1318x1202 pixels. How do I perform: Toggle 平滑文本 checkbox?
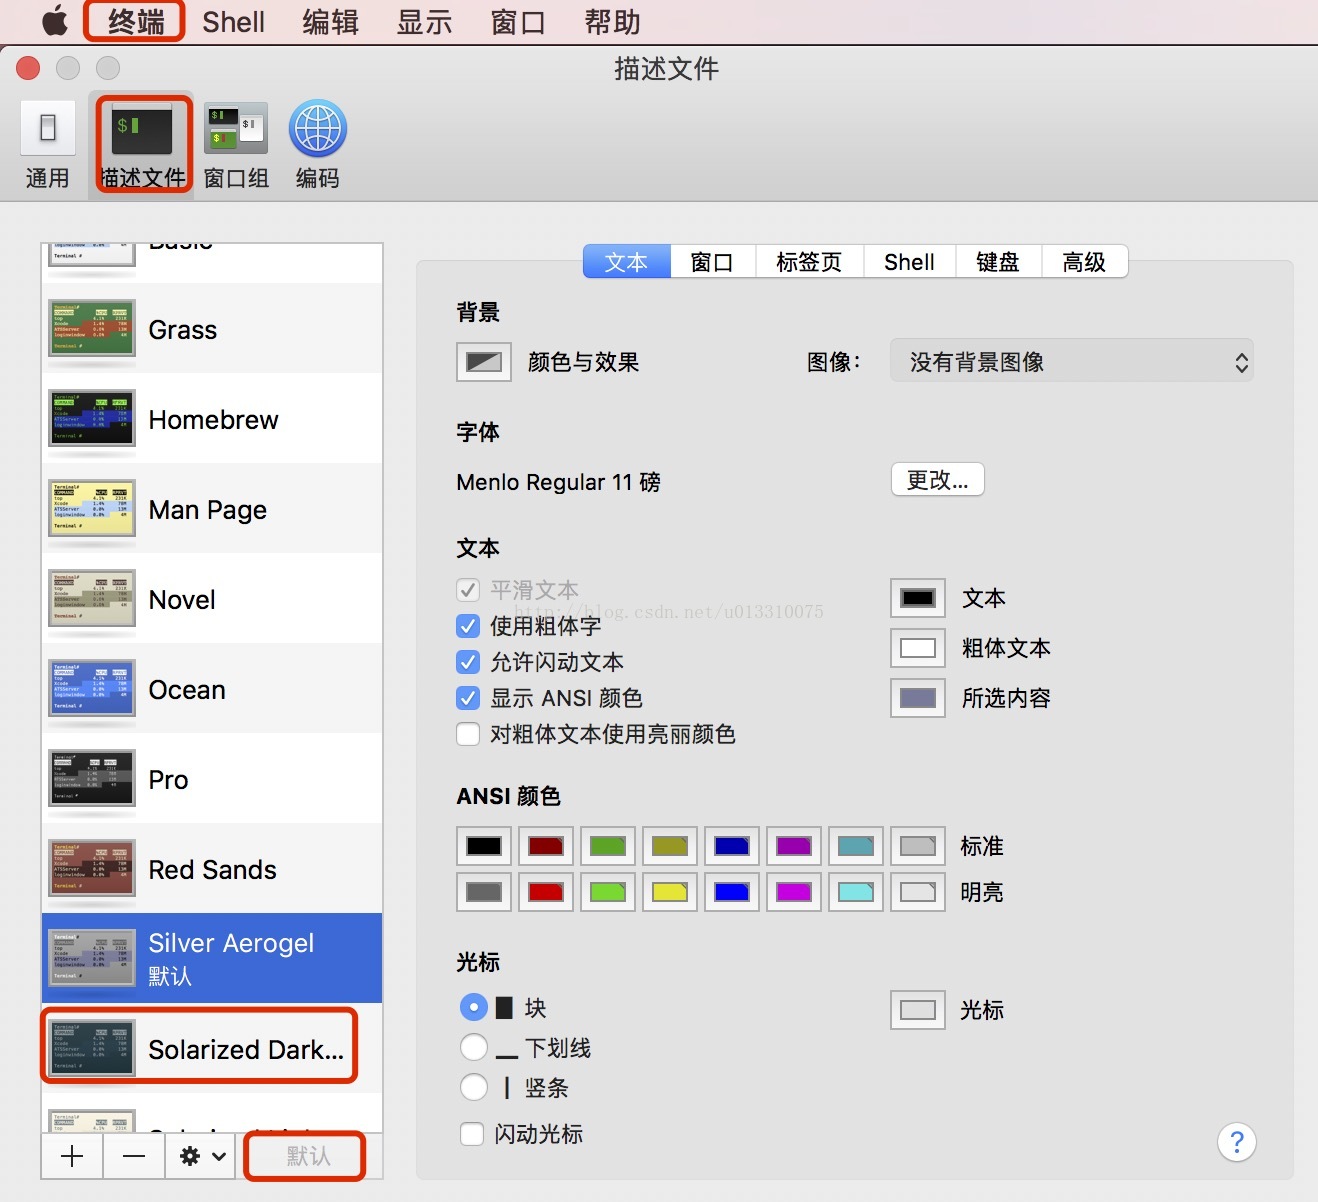point(468,590)
